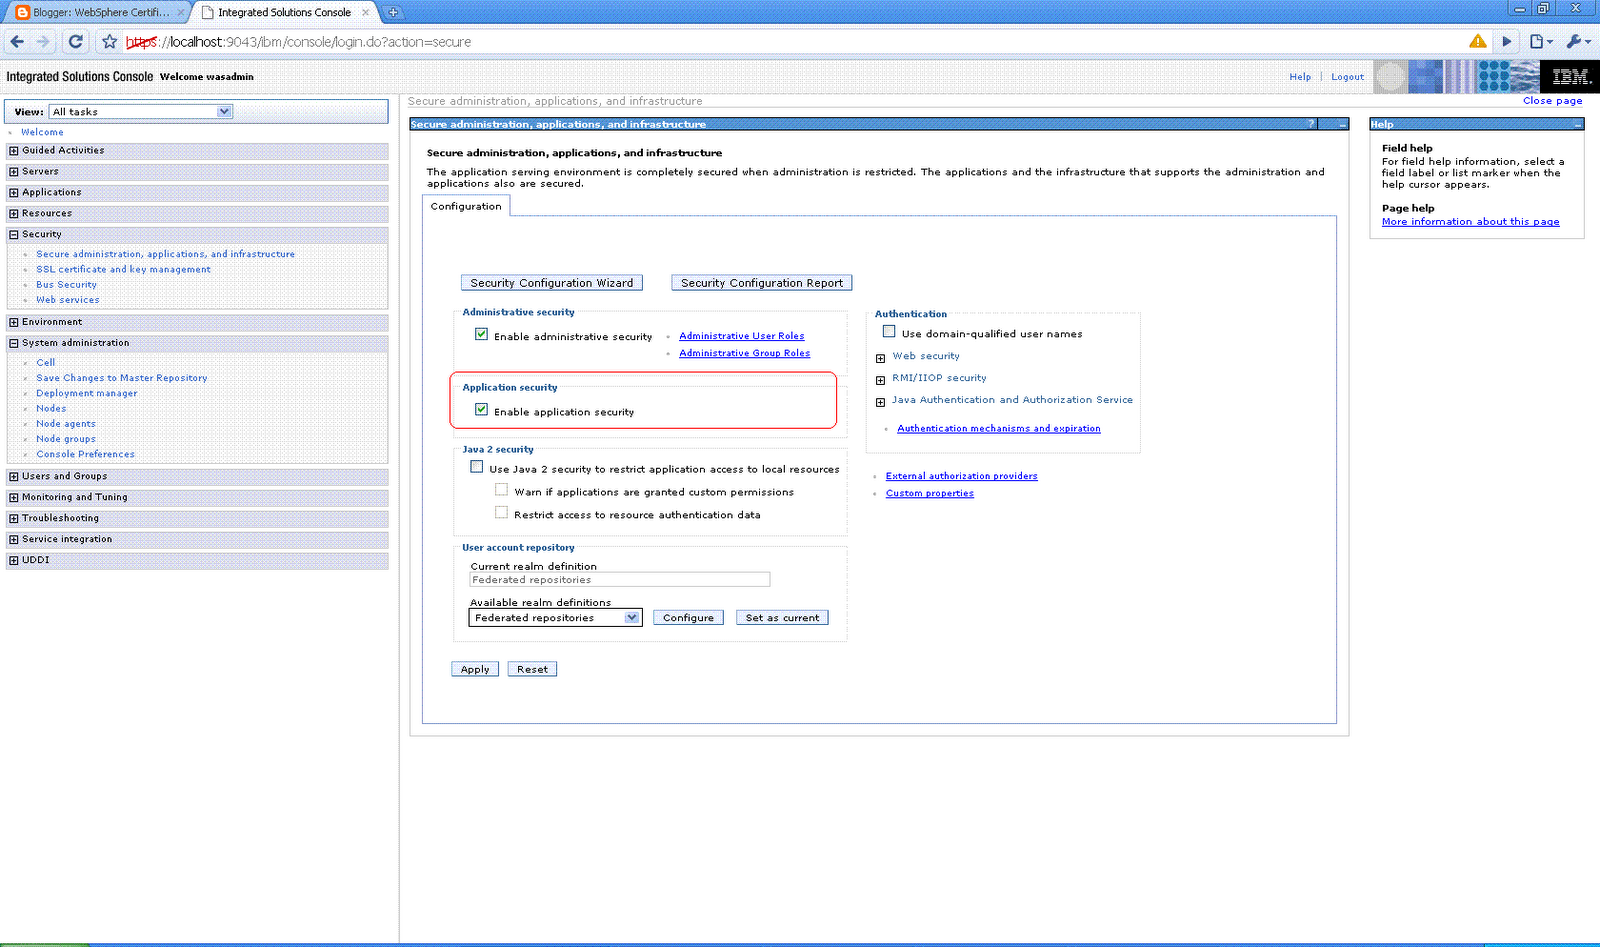Click the play go arrow beside address bar
This screenshot has width=1600, height=947.
coord(1507,42)
